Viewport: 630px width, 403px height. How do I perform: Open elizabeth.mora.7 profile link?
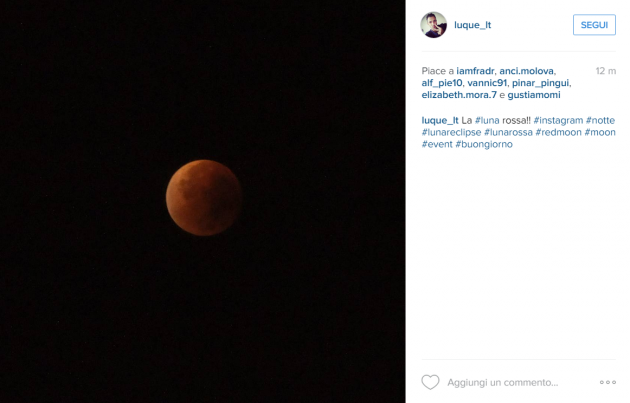point(459,95)
